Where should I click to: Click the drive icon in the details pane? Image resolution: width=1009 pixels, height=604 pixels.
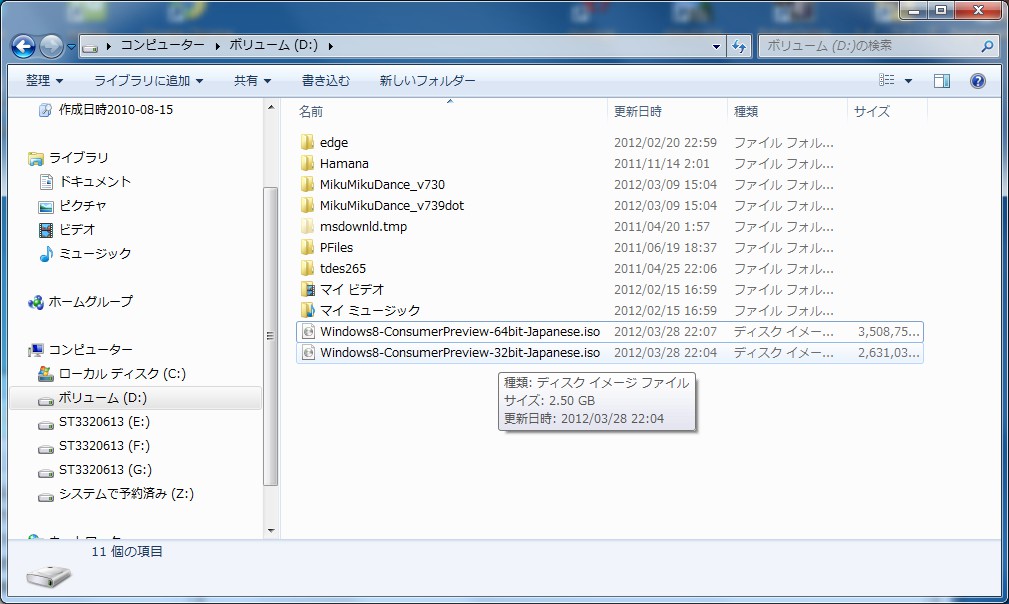[49, 576]
